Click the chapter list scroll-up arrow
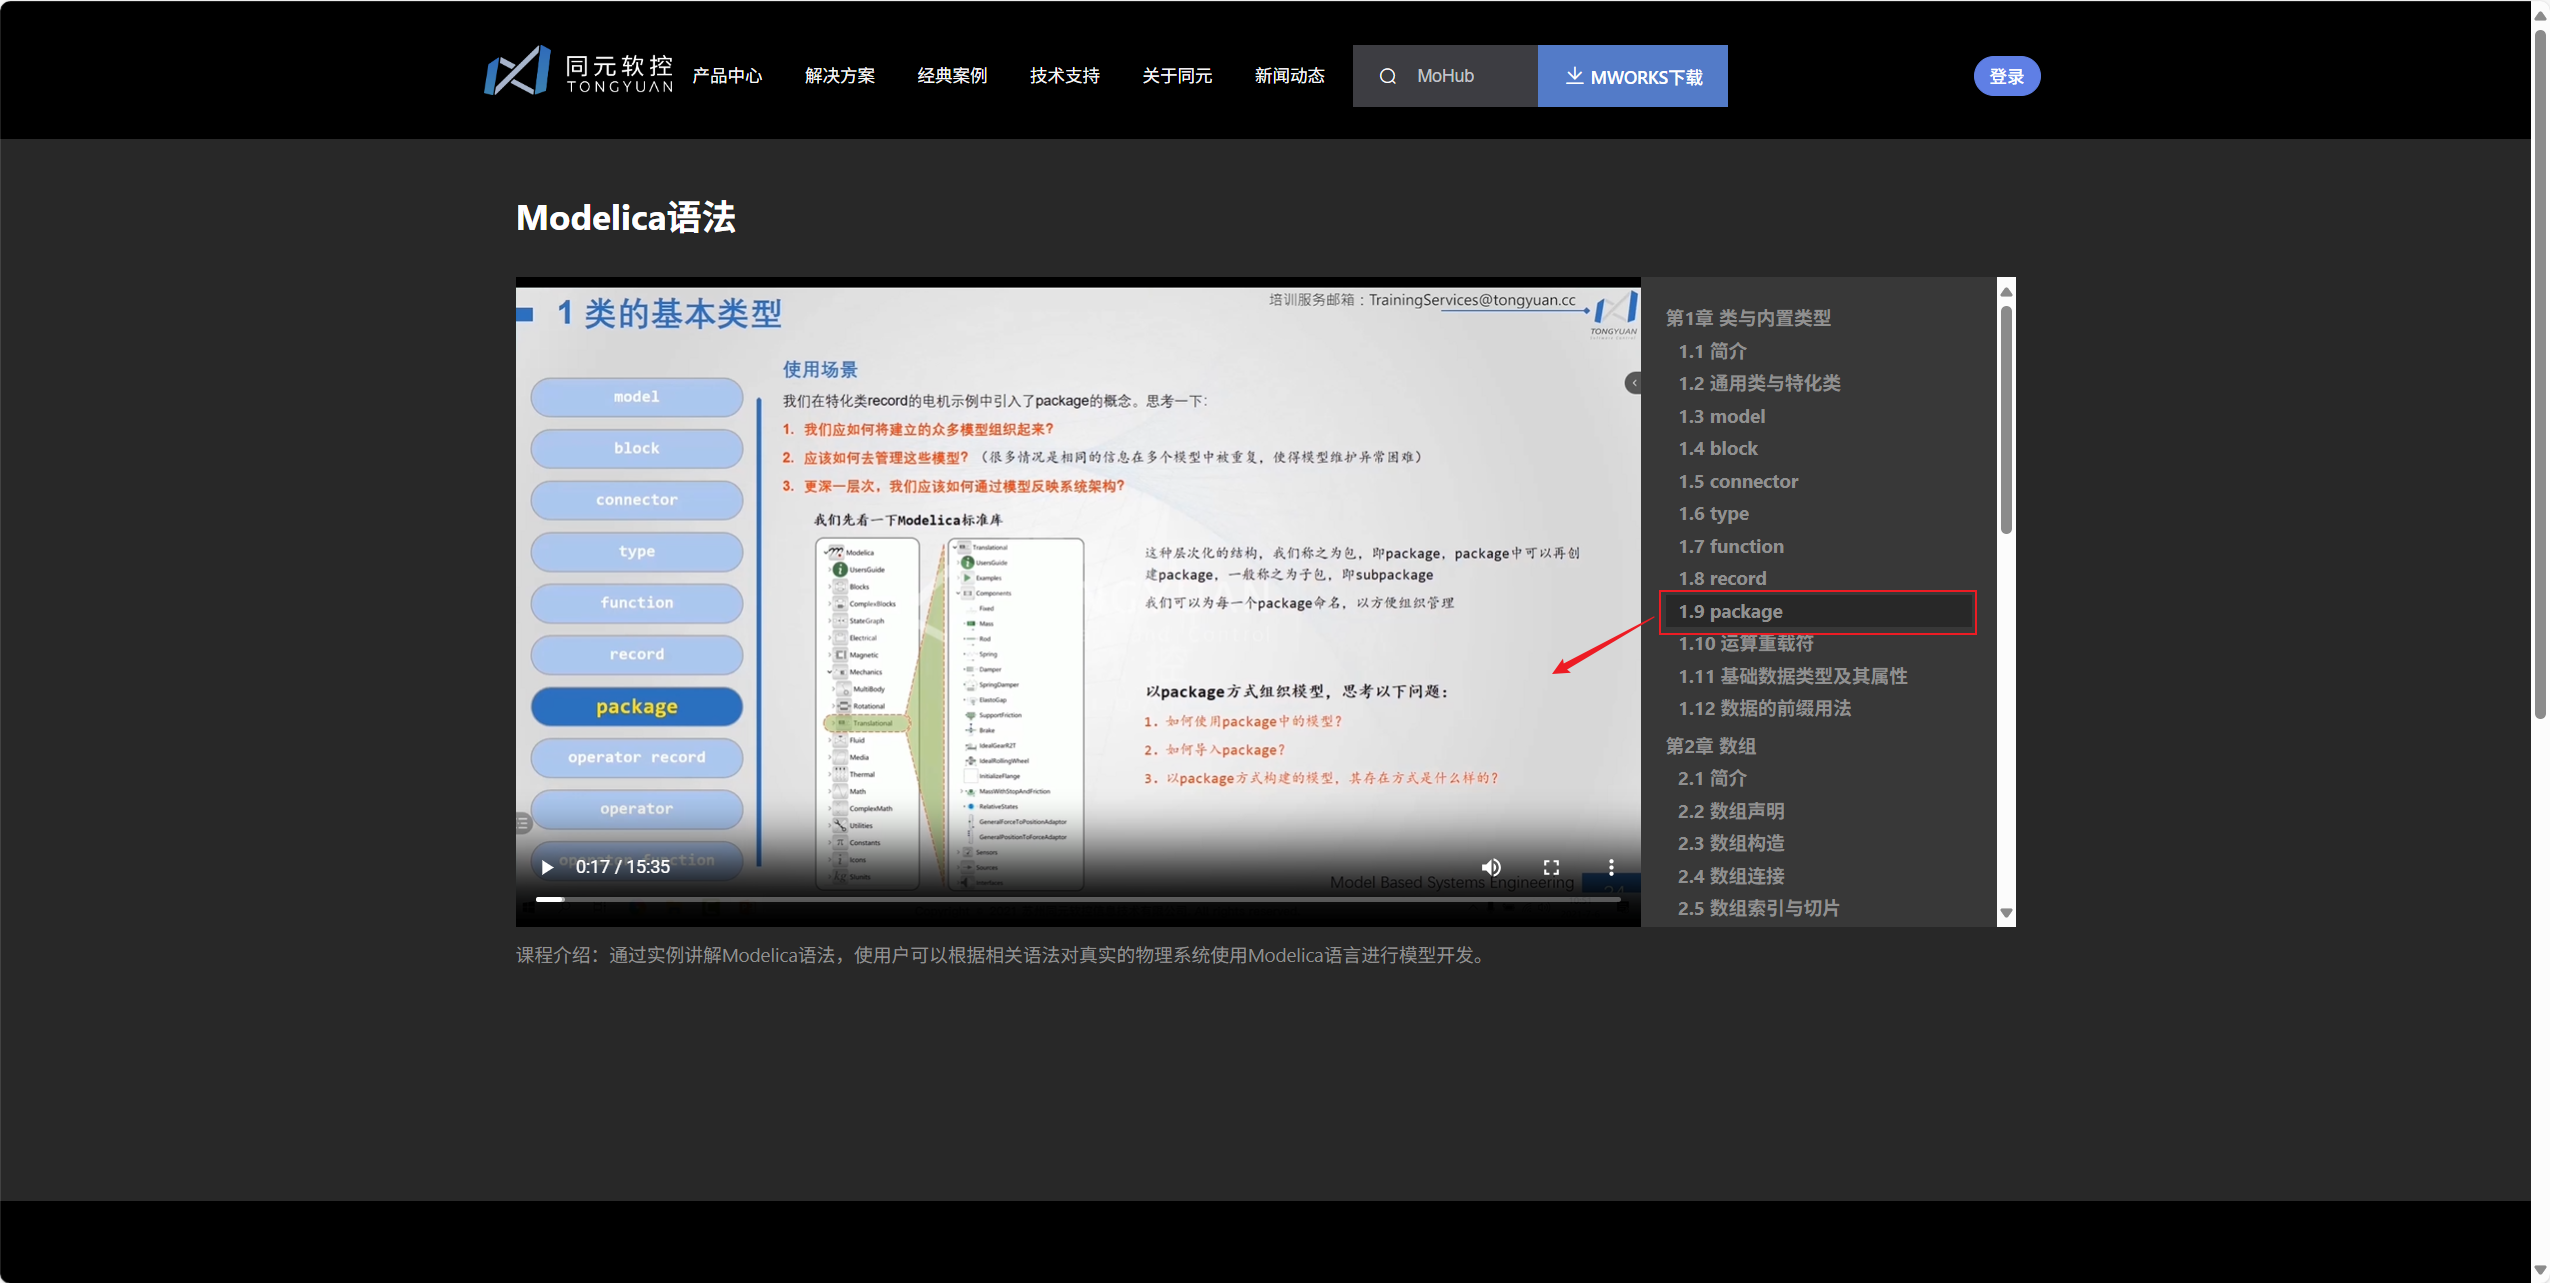The width and height of the screenshot is (2550, 1283). 2005,291
